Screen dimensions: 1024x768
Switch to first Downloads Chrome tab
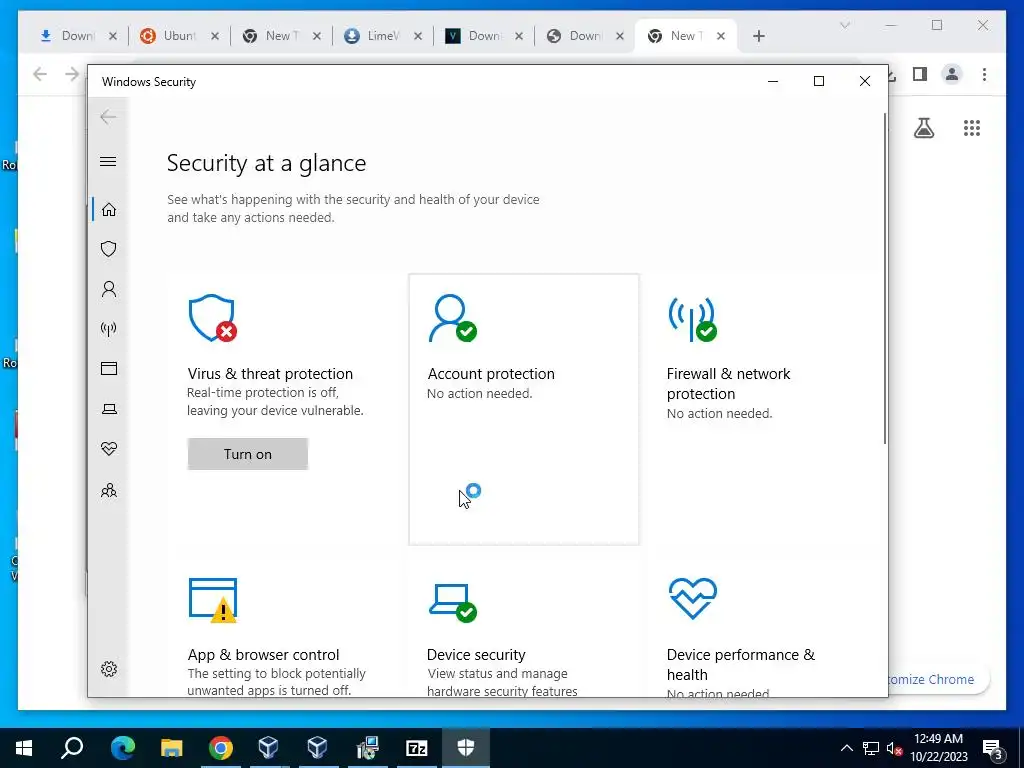[x=77, y=36]
